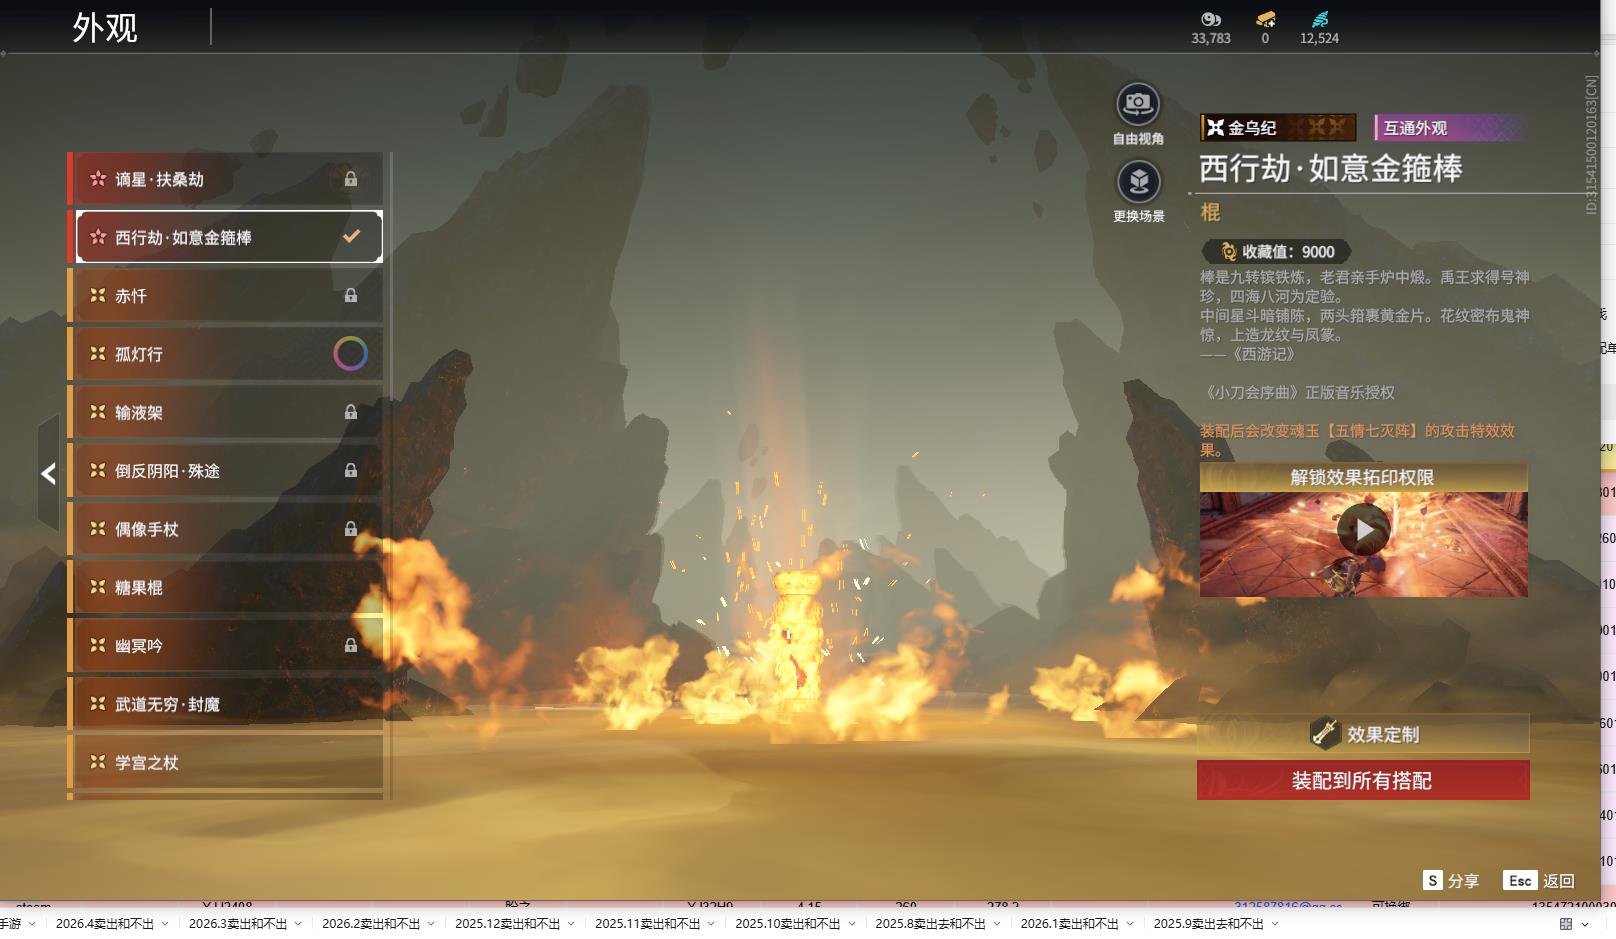
Task: Open the color ring on 孤灯行
Action: (x=350, y=354)
